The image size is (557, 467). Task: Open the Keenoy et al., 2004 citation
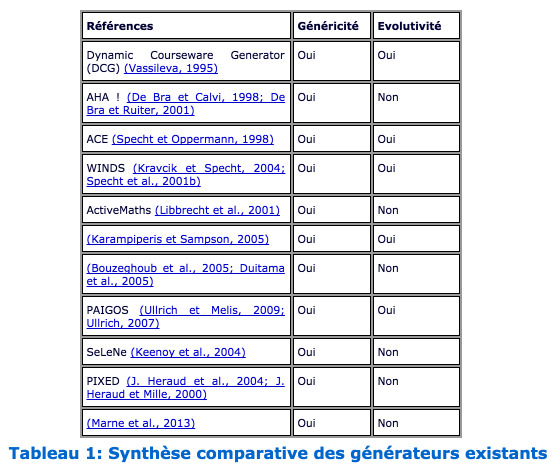coord(188,352)
